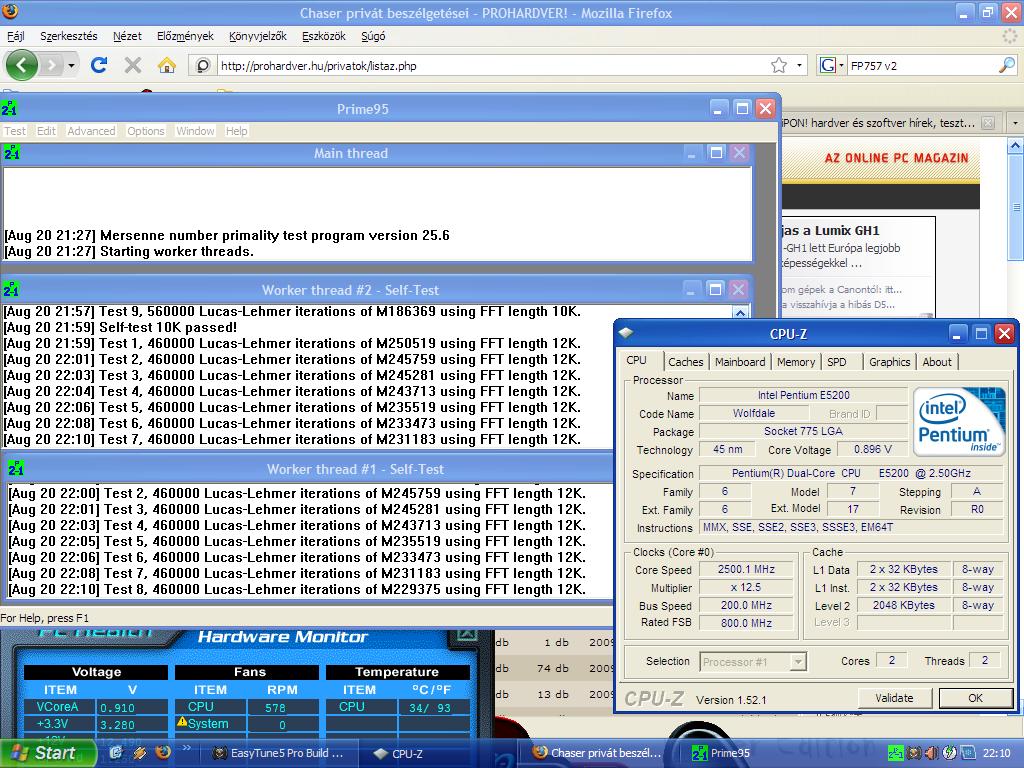The width and height of the screenshot is (1024, 768).
Task: Click the stop loading X icon
Action: (x=133, y=65)
